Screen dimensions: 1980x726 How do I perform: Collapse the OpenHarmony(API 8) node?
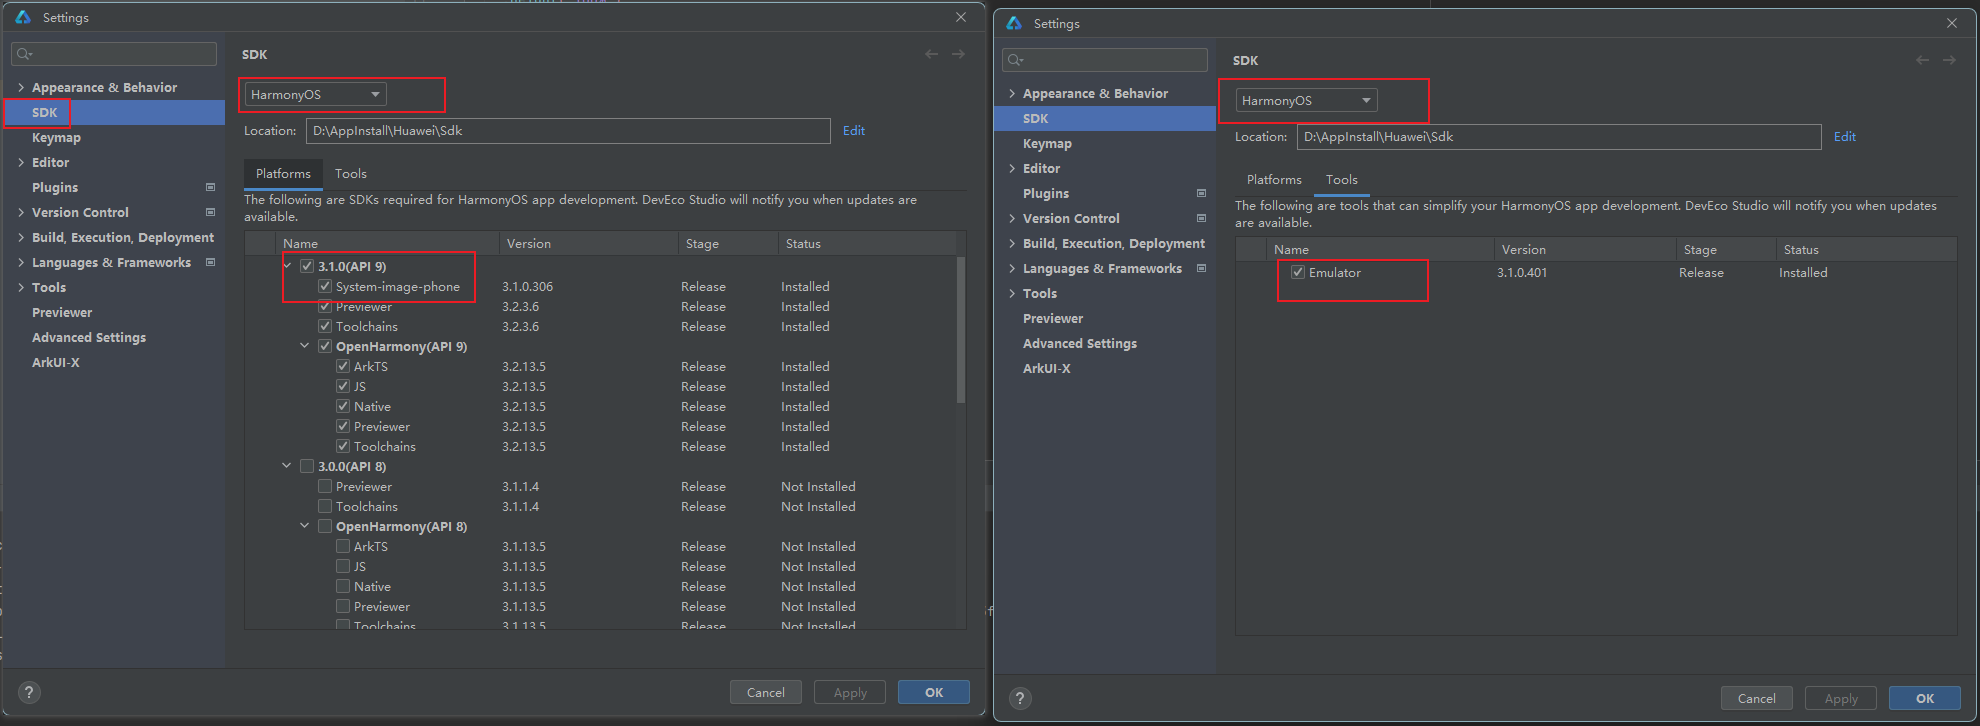(x=305, y=526)
